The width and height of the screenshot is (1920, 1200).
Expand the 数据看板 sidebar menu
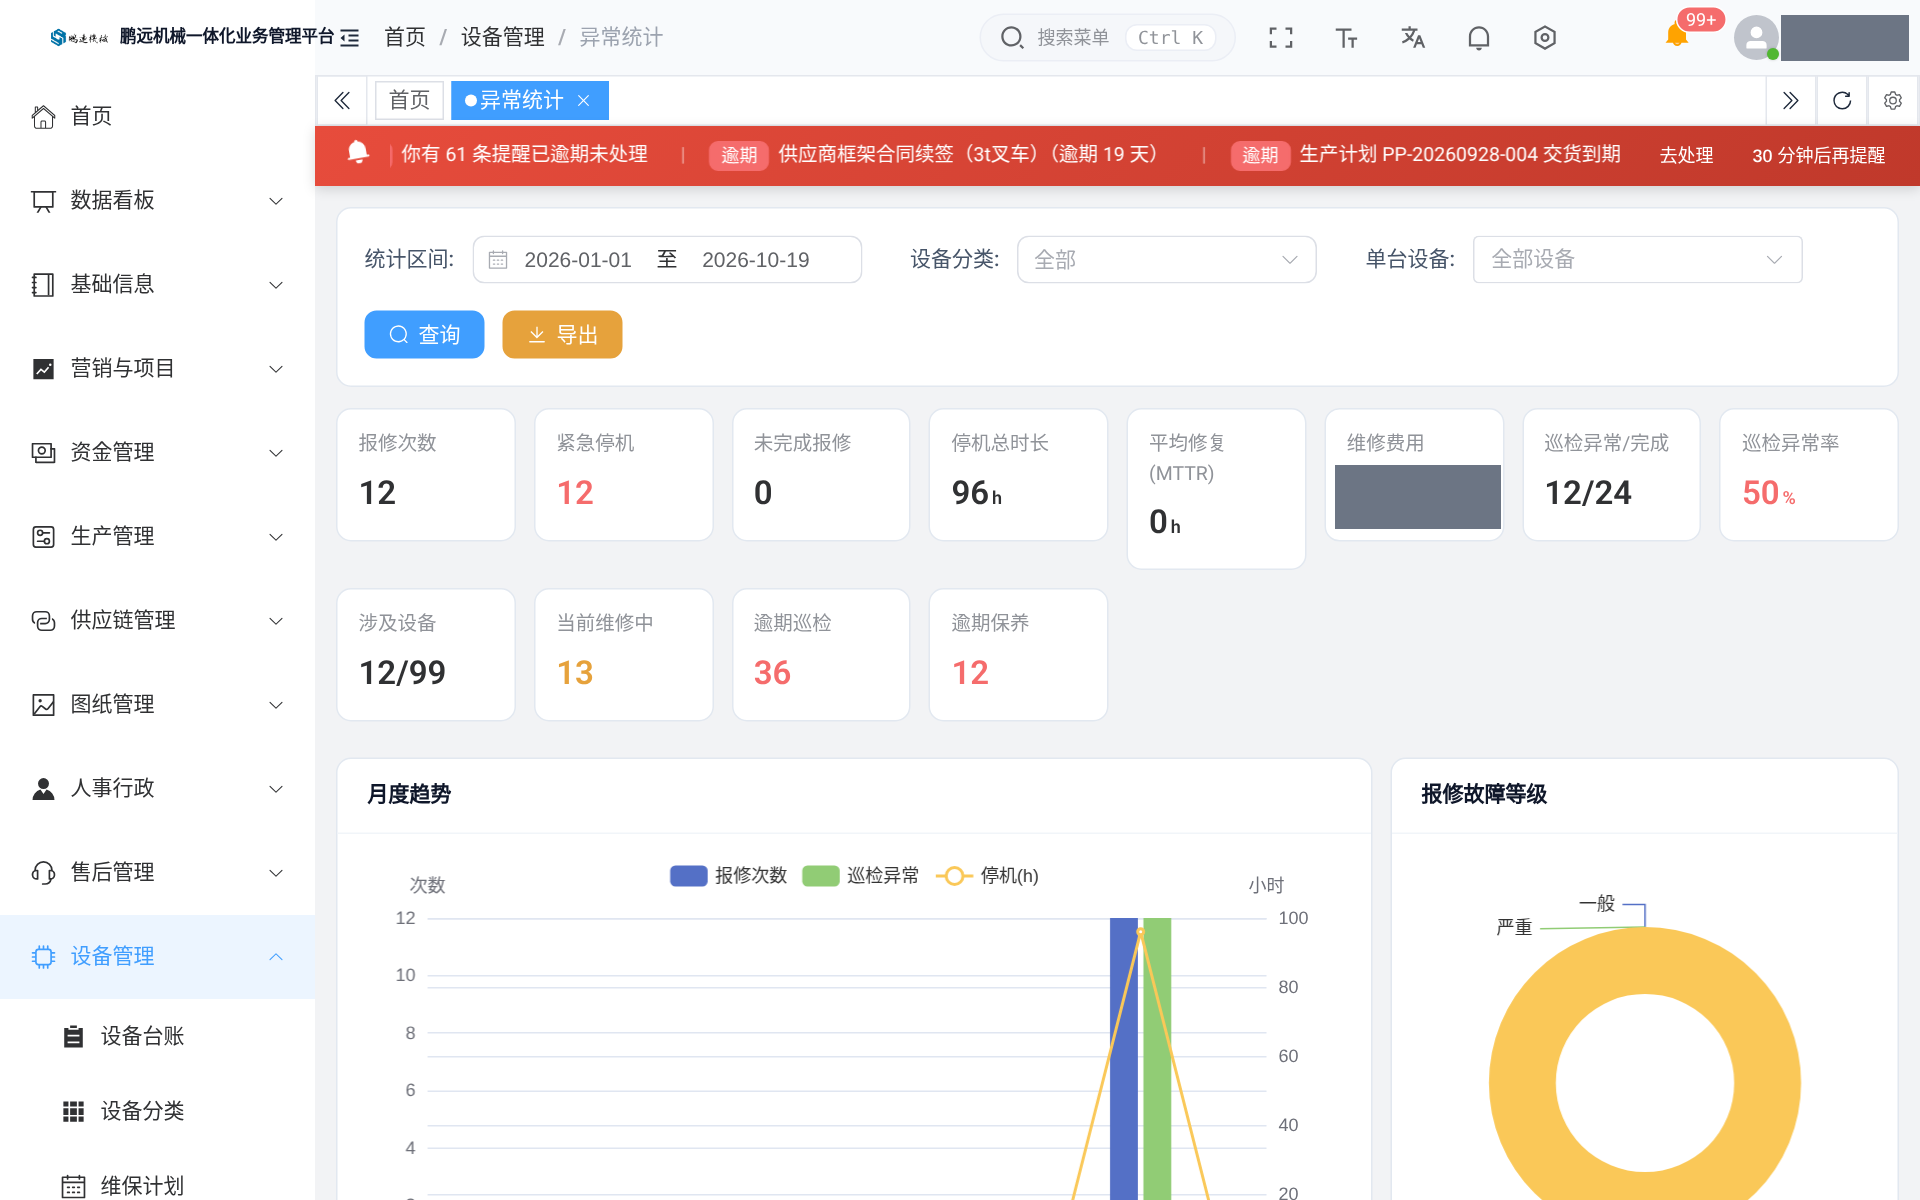pos(157,200)
